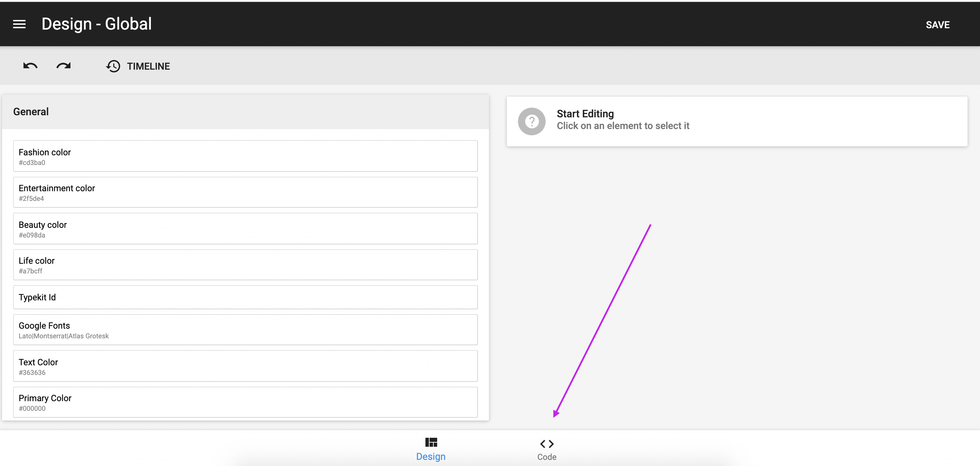Select the Primary Color field

(x=245, y=402)
